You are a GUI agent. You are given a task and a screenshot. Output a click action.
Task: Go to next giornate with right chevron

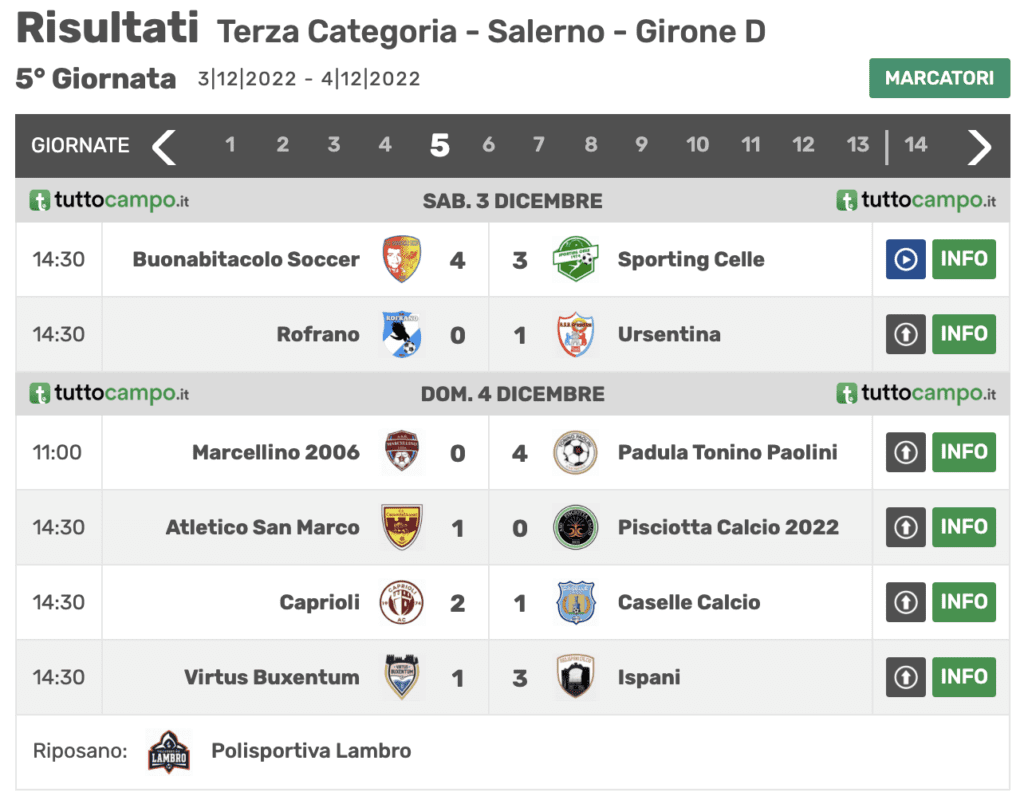(979, 147)
